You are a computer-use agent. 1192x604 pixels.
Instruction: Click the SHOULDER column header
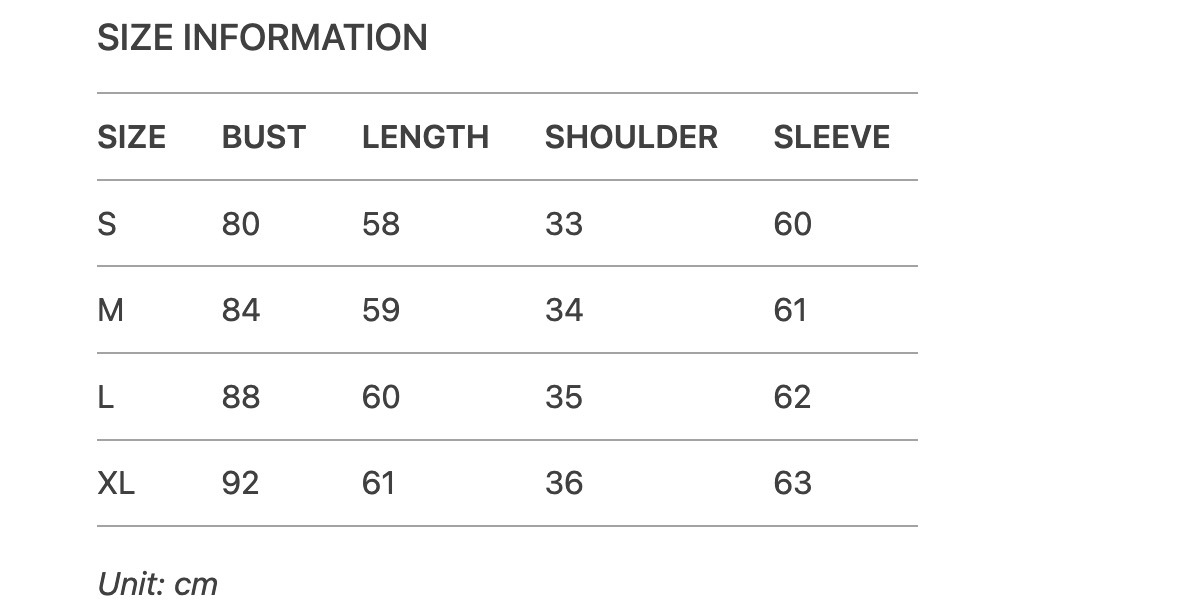630,137
